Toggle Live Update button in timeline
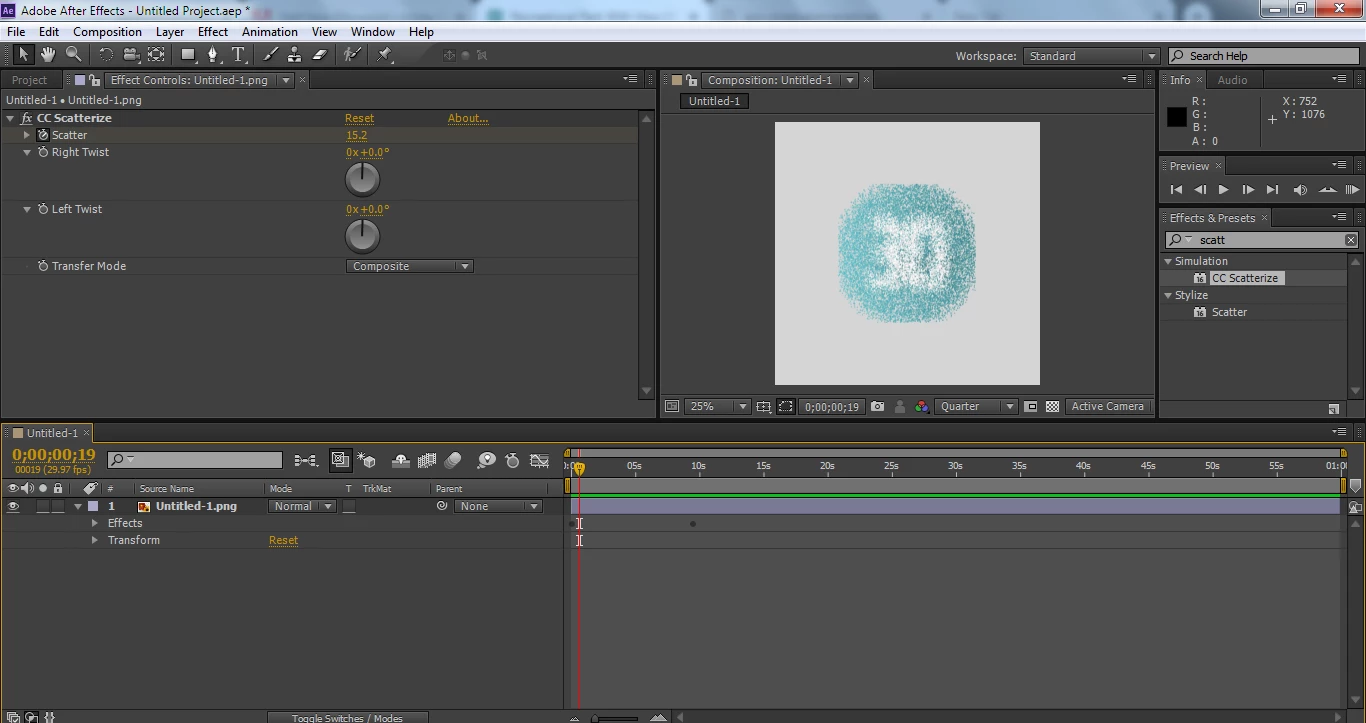1366x723 pixels. tap(340, 460)
